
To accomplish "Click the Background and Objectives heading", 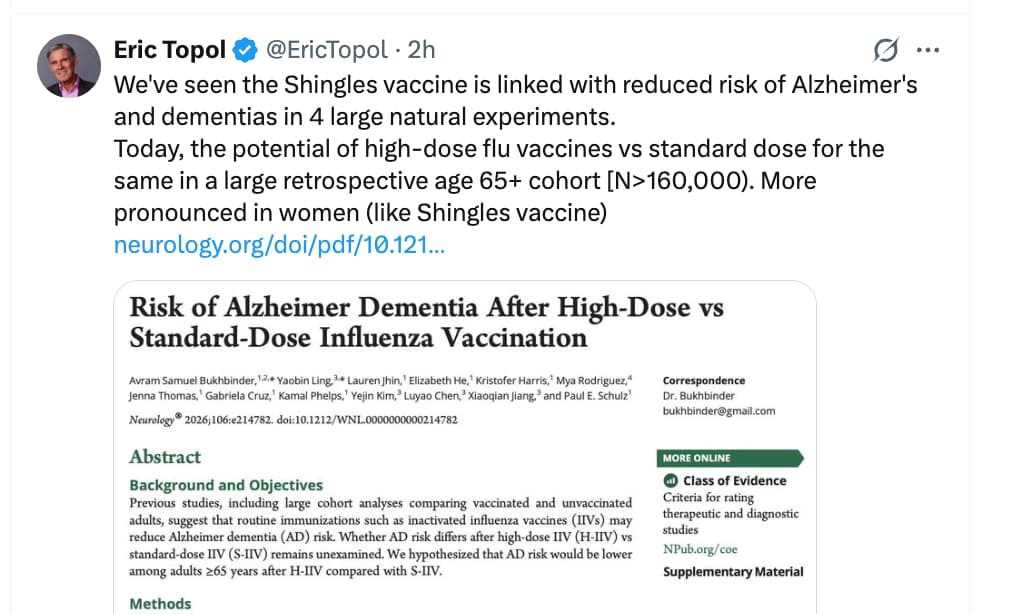I will click(226, 485).
